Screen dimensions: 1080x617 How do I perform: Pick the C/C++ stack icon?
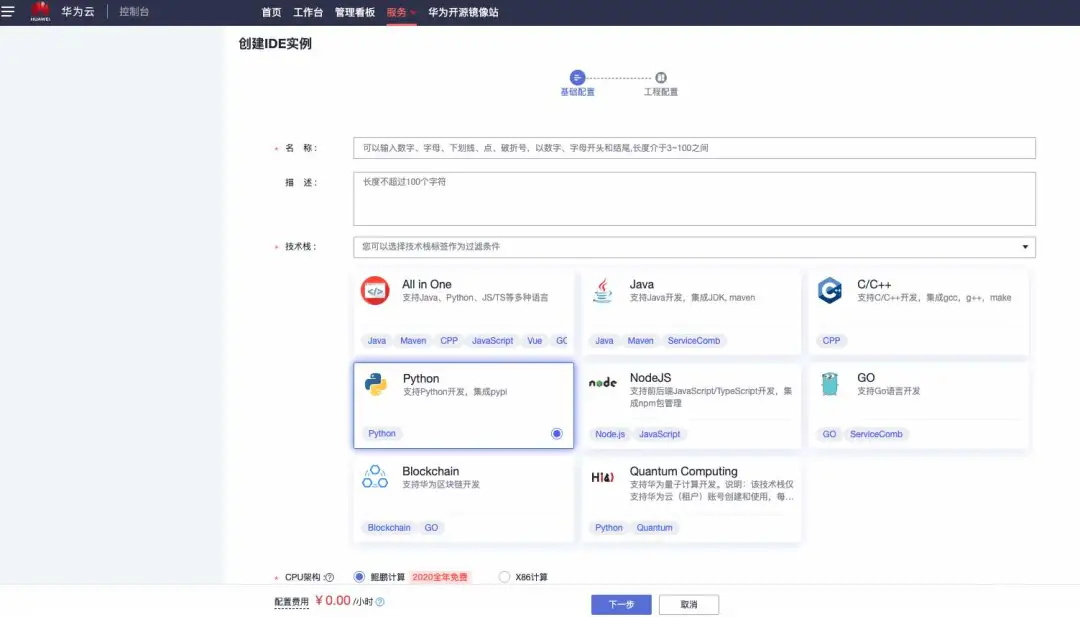829,291
